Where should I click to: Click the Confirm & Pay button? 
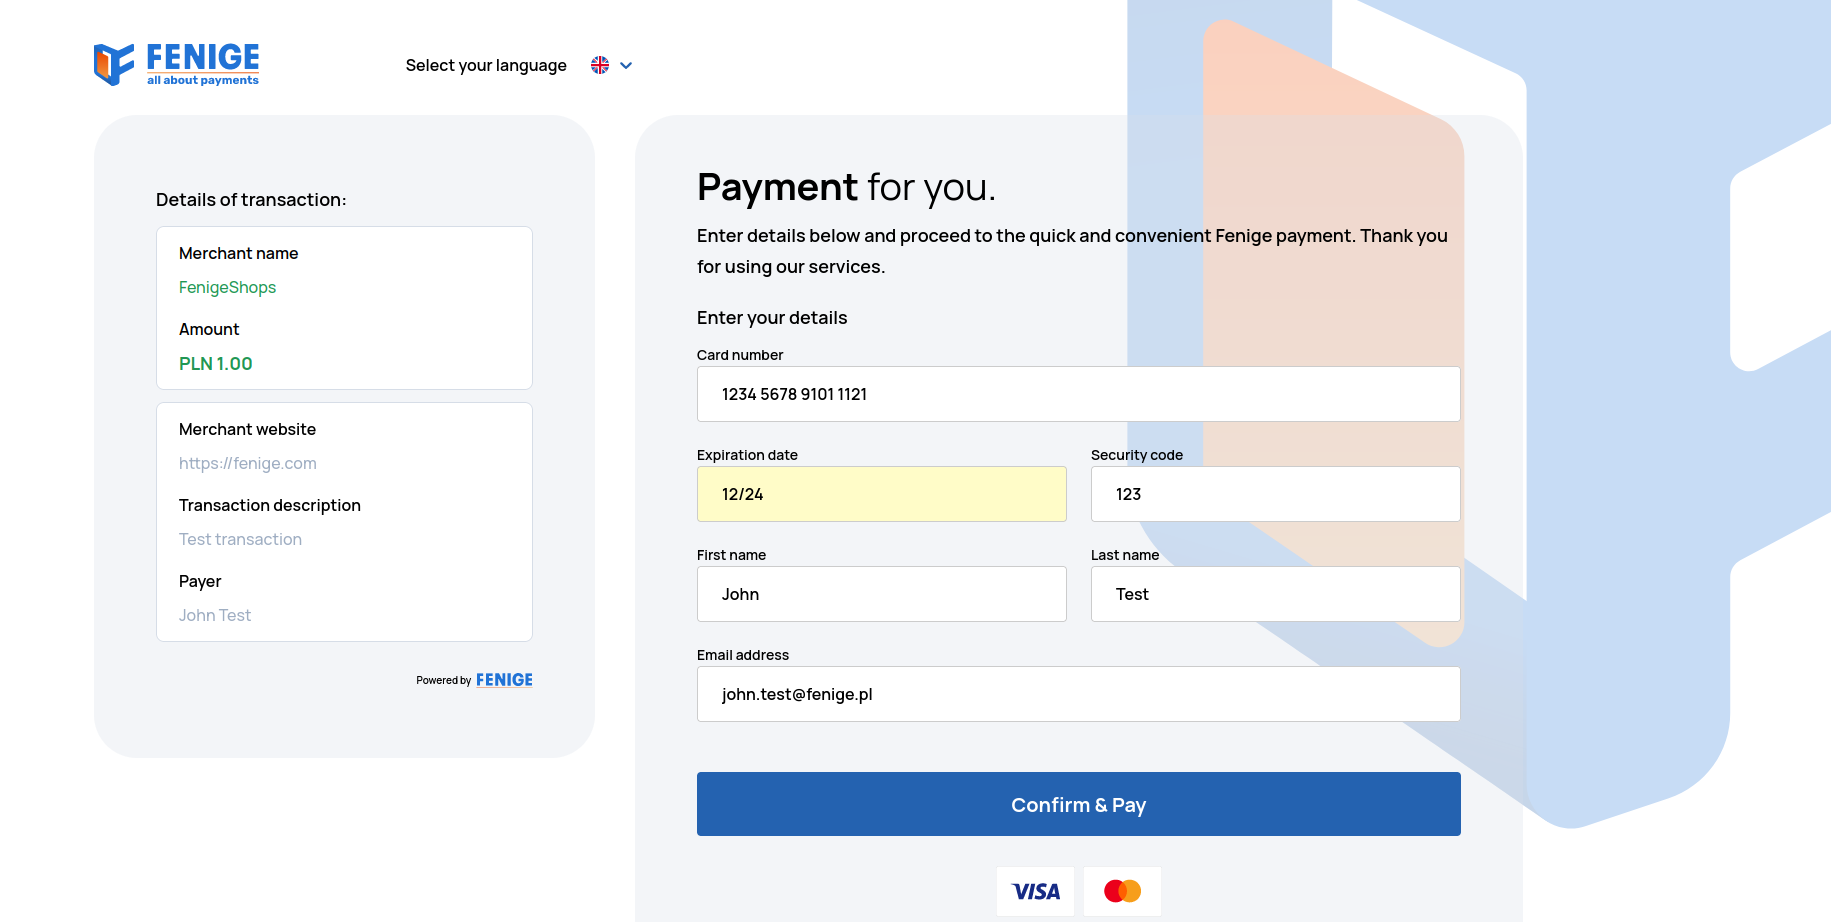tap(1078, 804)
